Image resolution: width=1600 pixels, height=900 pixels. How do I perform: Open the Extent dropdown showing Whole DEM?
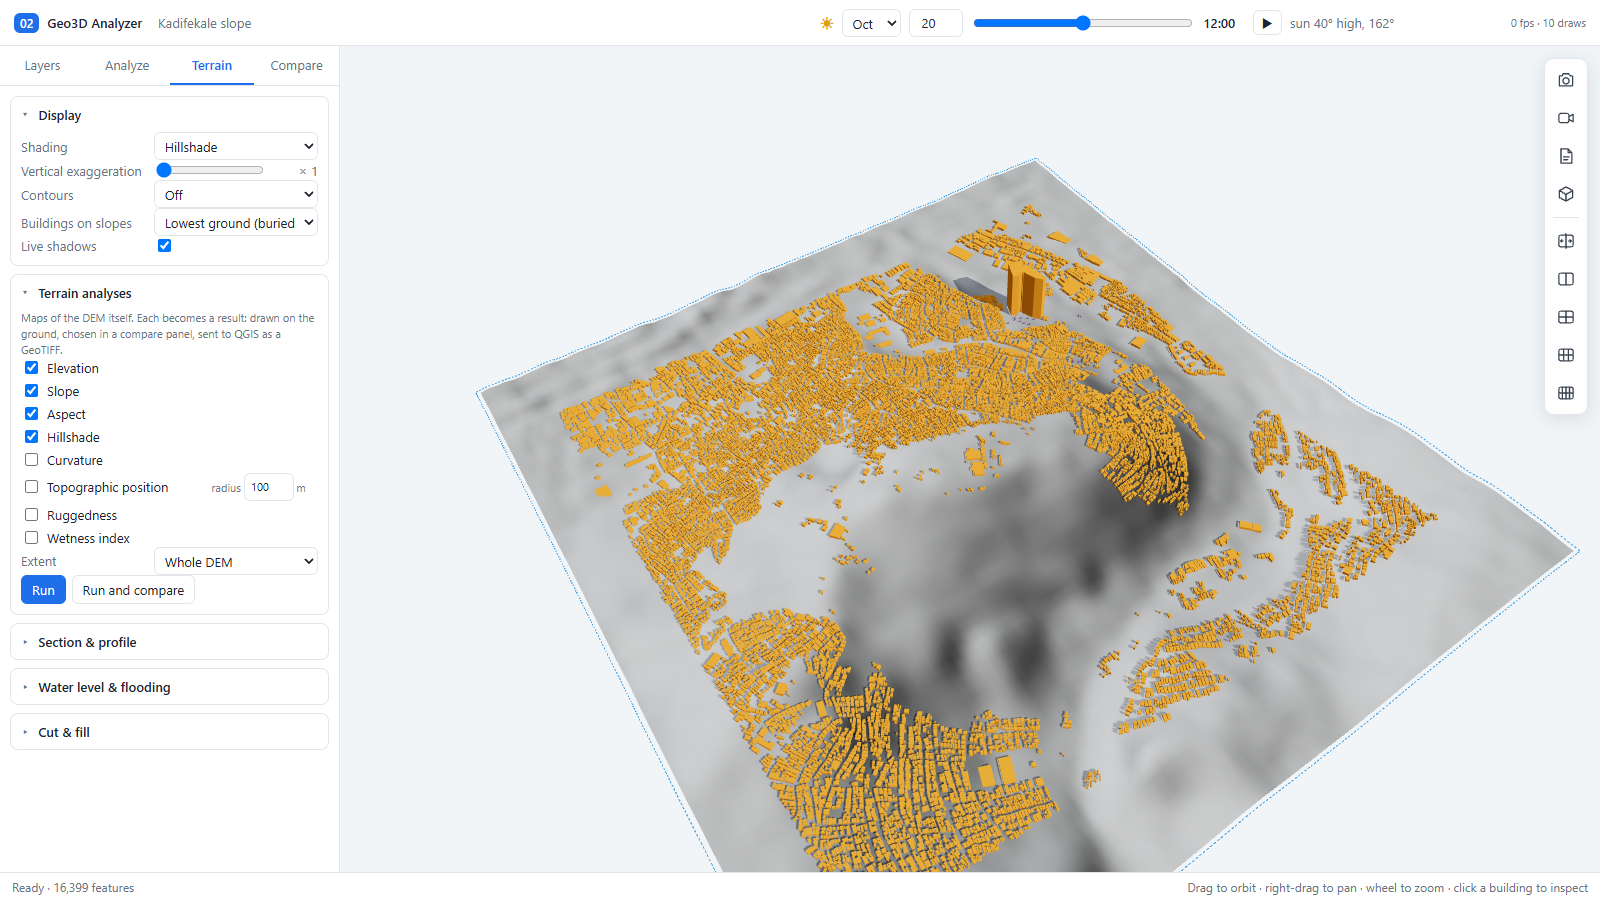click(236, 562)
